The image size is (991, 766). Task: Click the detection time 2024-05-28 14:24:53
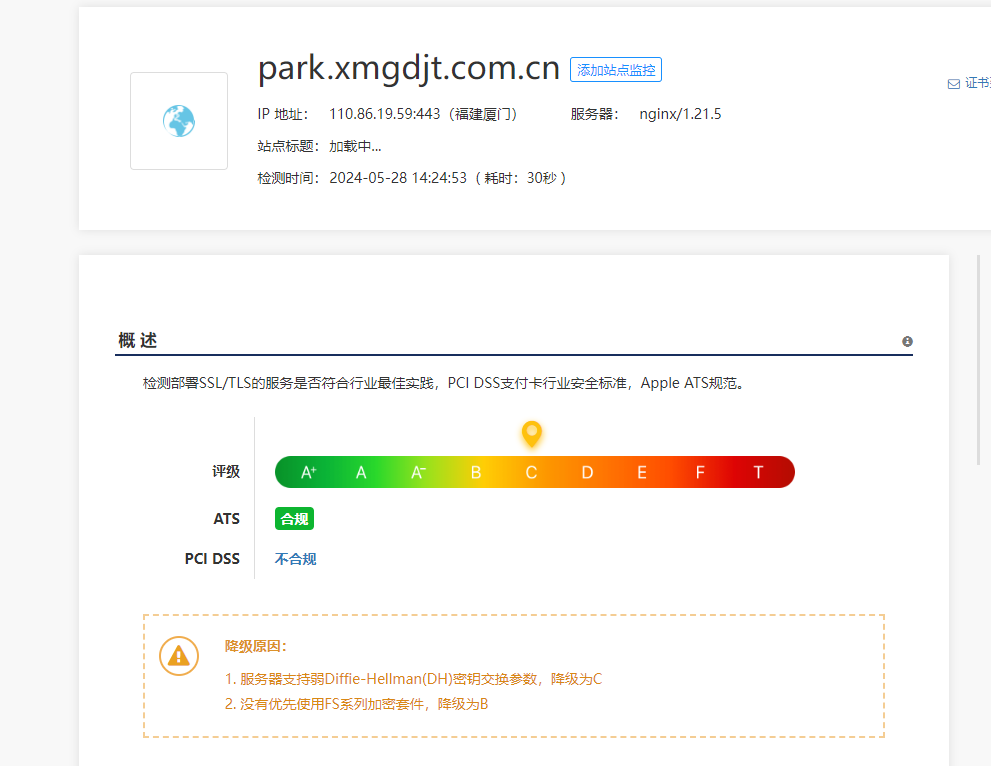398,178
